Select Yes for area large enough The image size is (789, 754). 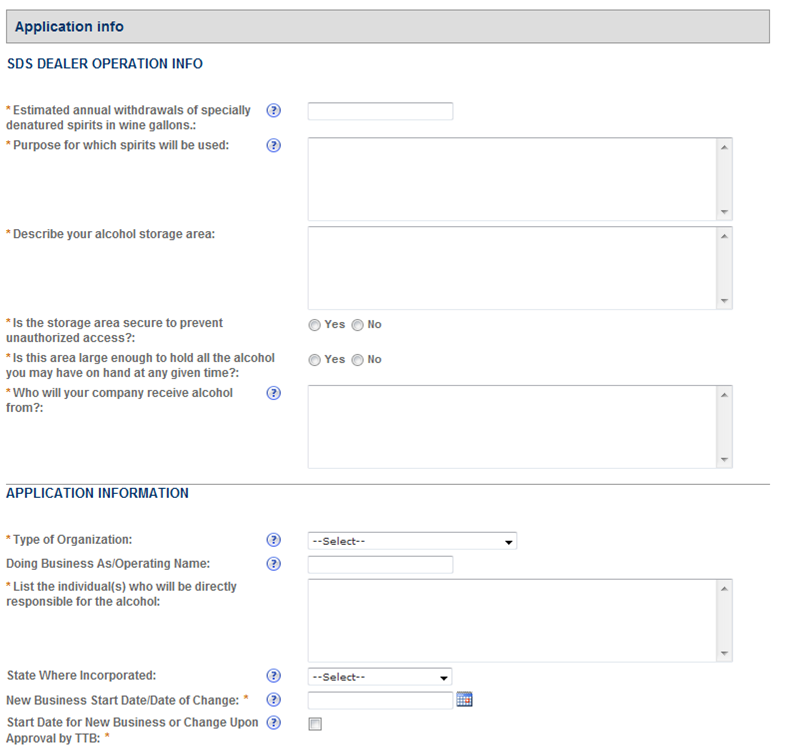point(314,360)
